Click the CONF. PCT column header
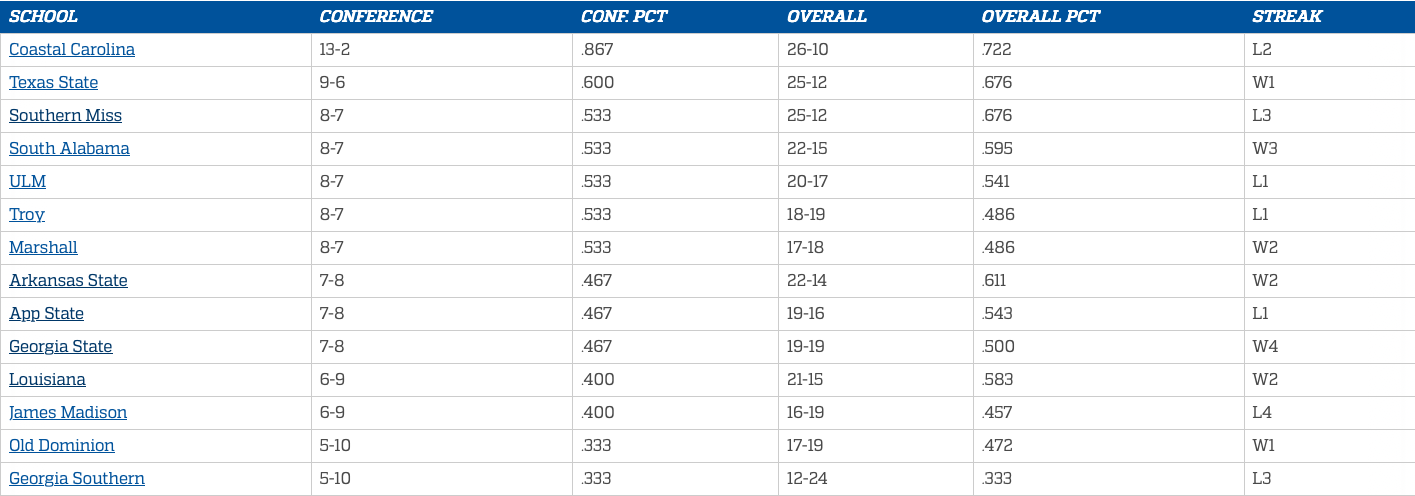The width and height of the screenshot is (1415, 496). pyautogui.click(x=624, y=17)
